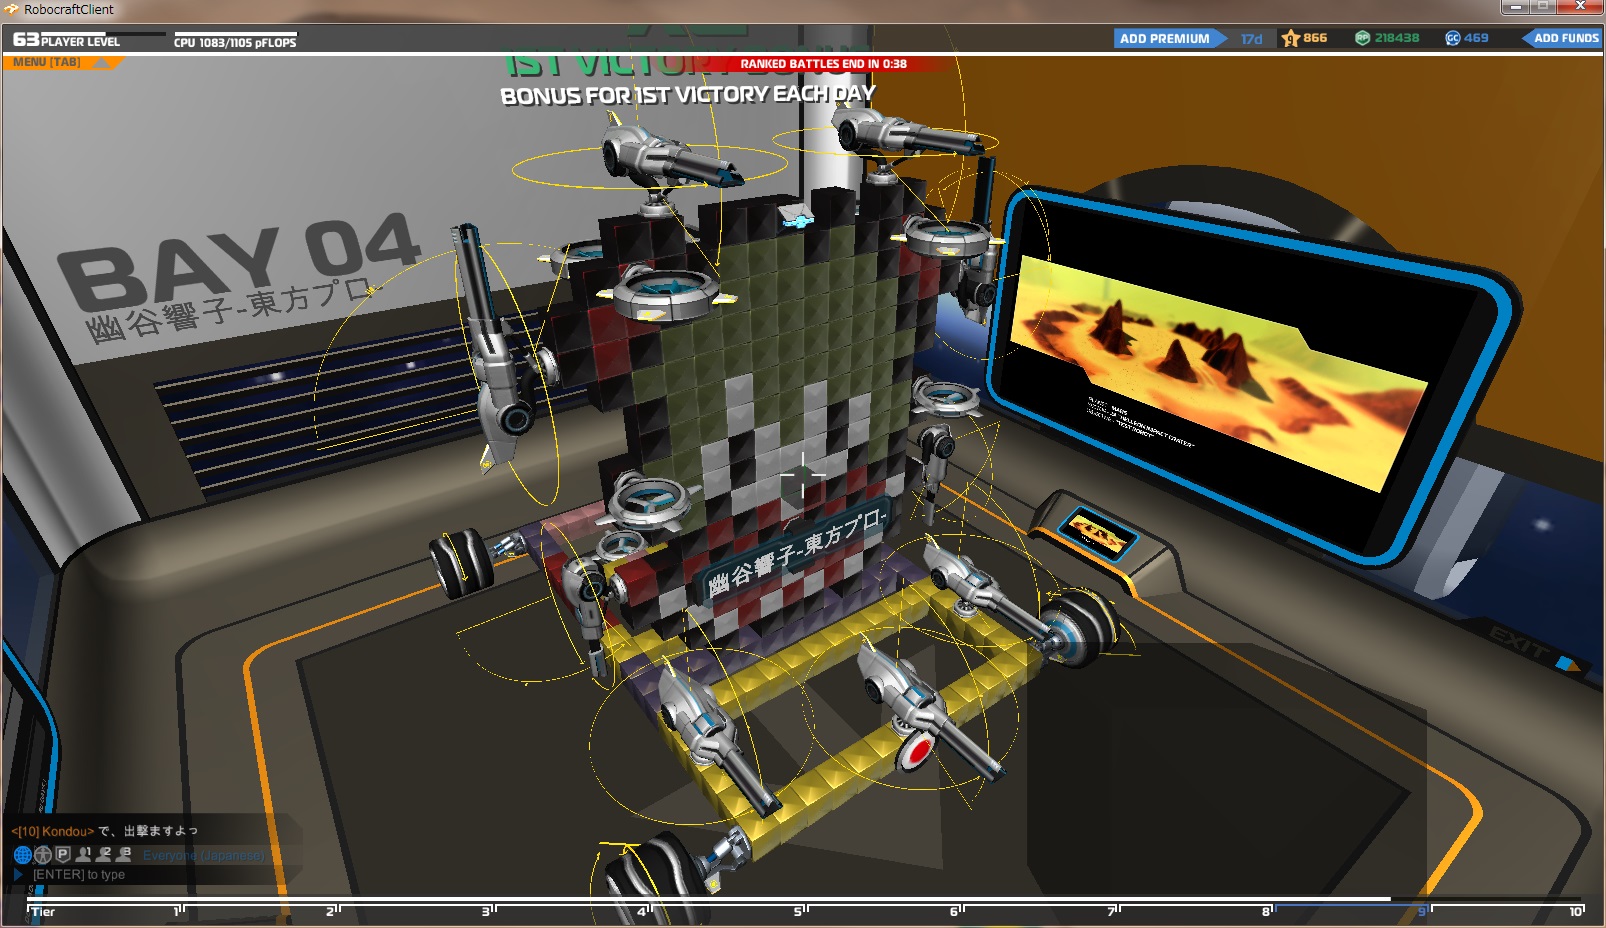Click the [ENTER] to type chat field
The image size is (1606, 928).
79,875
